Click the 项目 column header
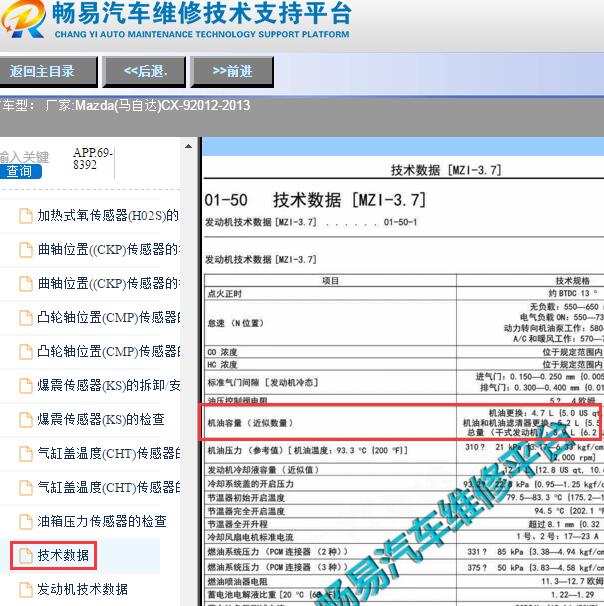Screen dimensions: 604x606 tap(330, 281)
